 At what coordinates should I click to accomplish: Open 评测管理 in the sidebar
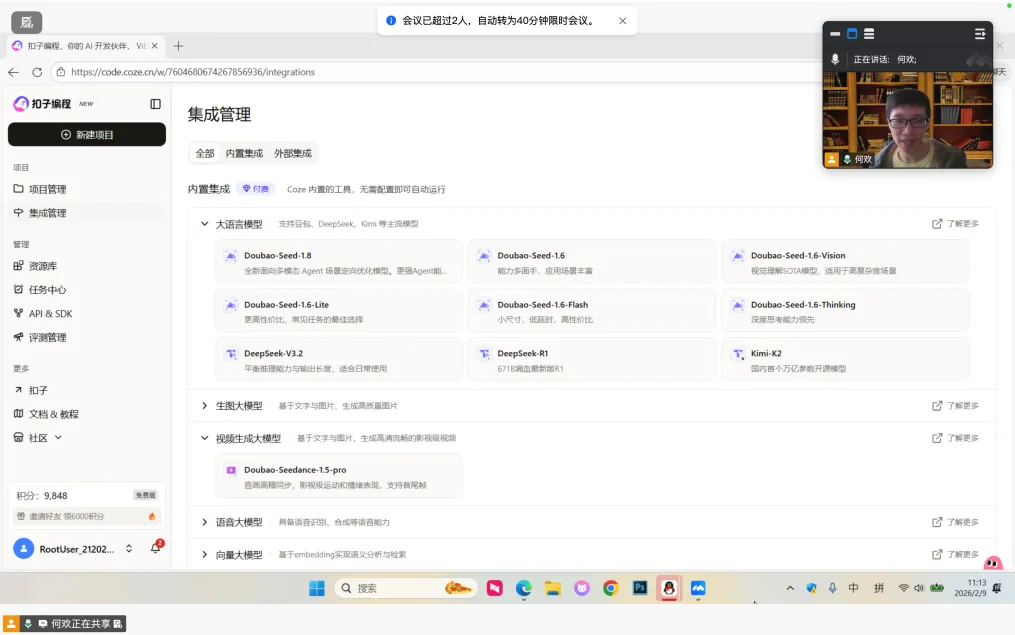click(x=87, y=337)
